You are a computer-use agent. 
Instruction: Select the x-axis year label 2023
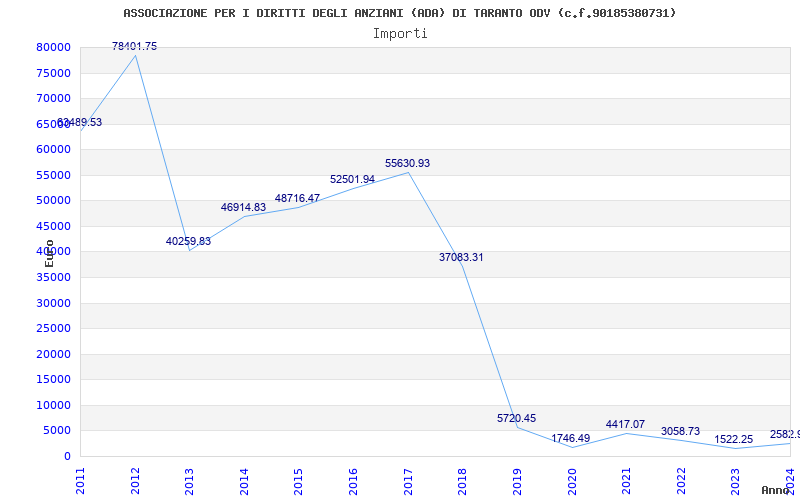point(735,481)
